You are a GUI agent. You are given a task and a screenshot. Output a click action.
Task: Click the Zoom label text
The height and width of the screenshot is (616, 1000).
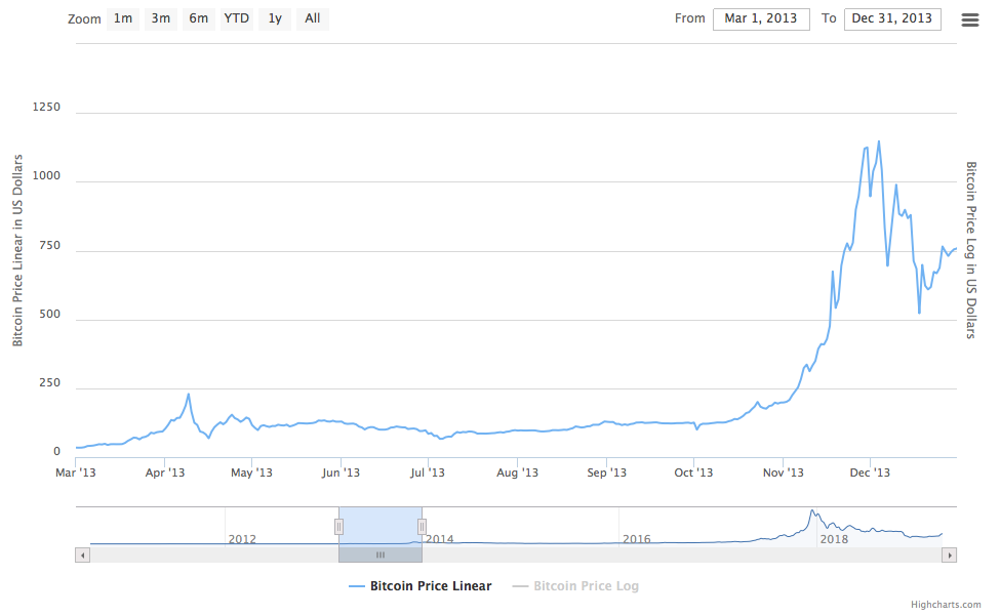point(84,19)
